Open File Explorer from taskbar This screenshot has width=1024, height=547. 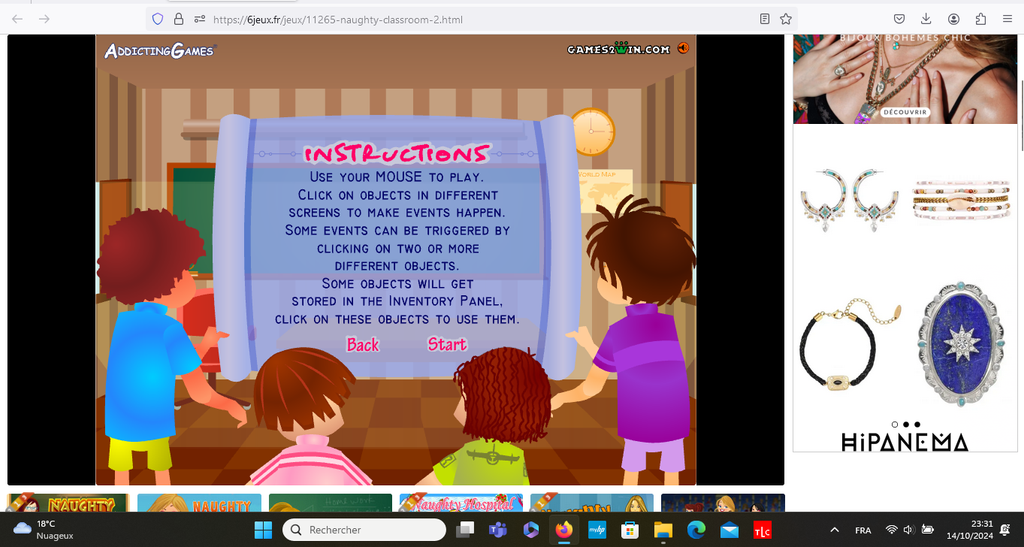point(663,529)
